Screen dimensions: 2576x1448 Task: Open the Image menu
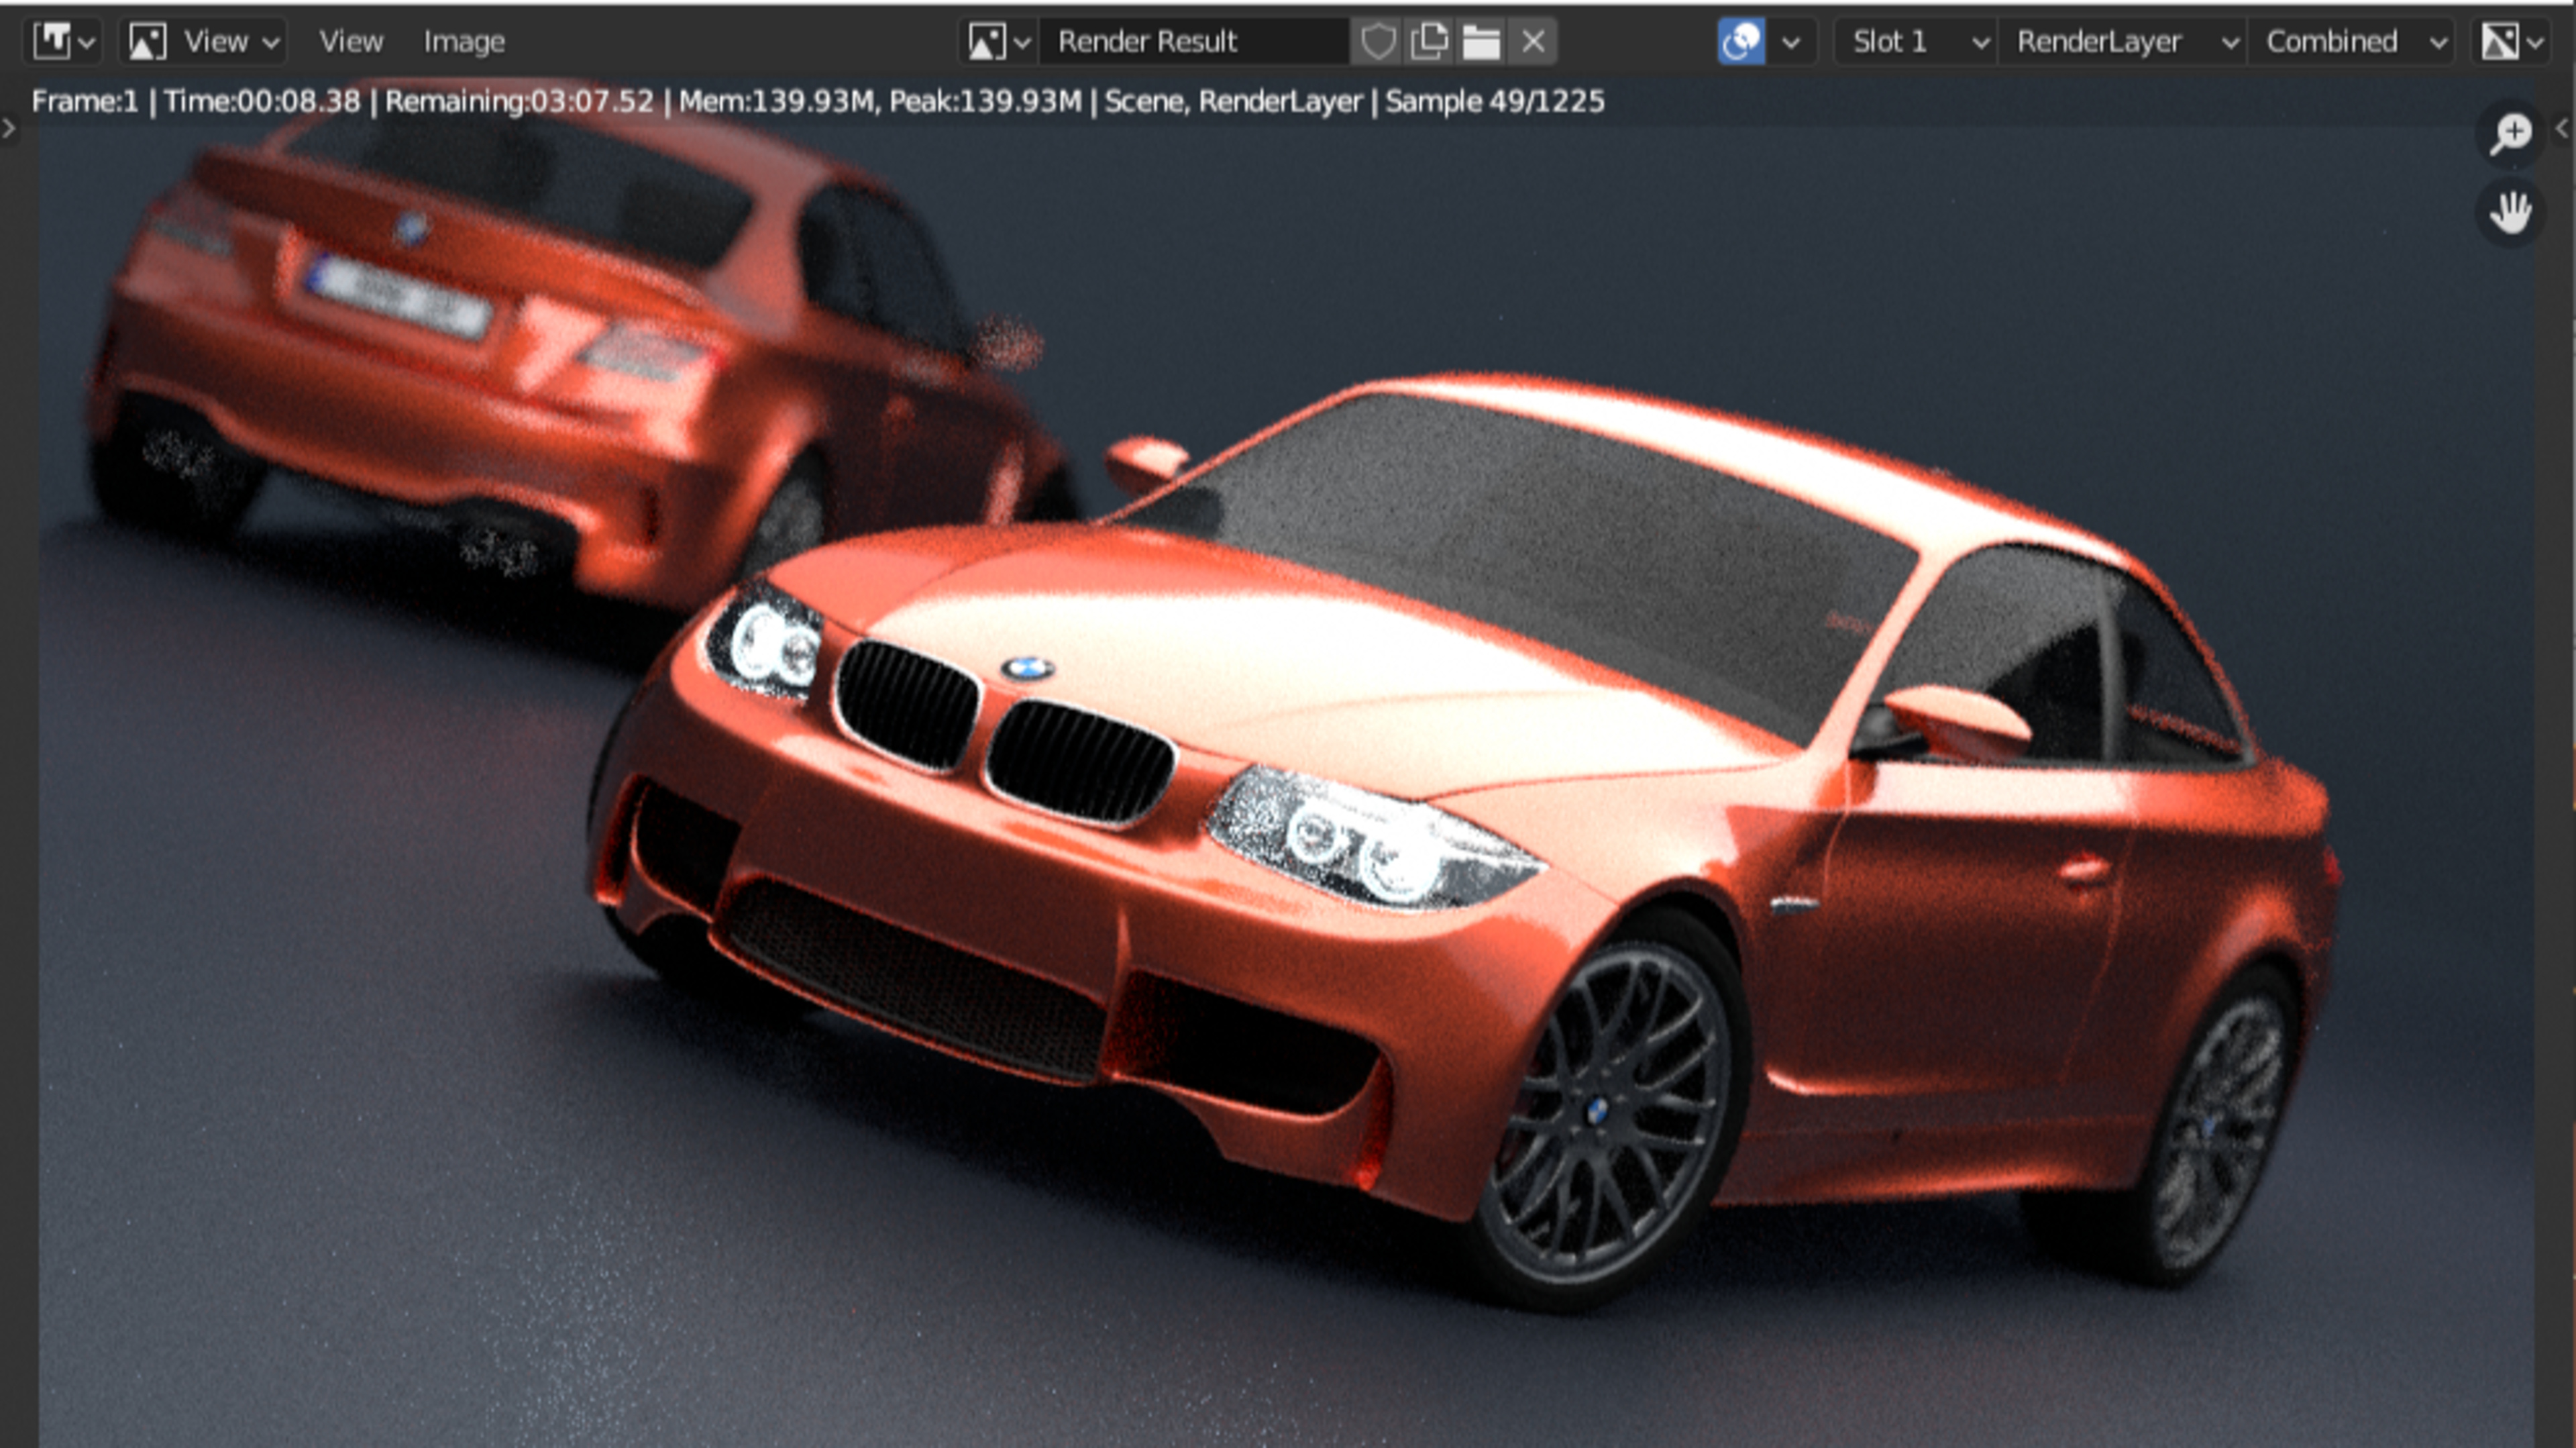pyautogui.click(x=464, y=42)
